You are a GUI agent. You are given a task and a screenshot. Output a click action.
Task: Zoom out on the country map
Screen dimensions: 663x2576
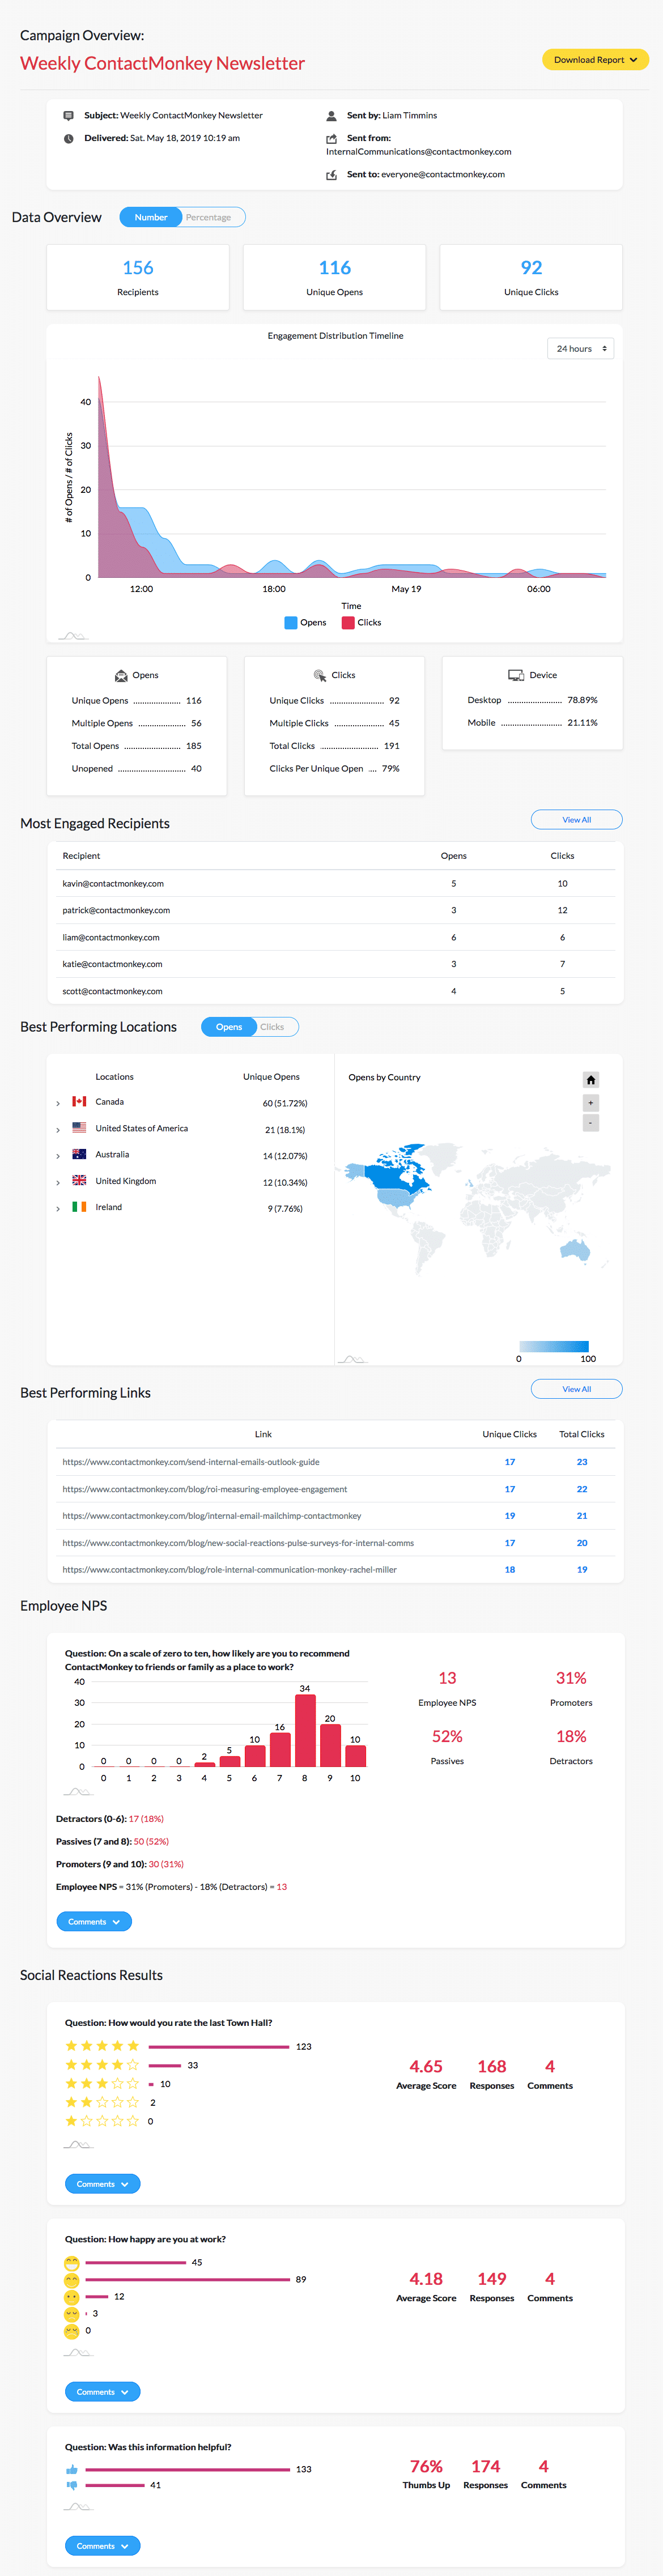pos(591,1123)
